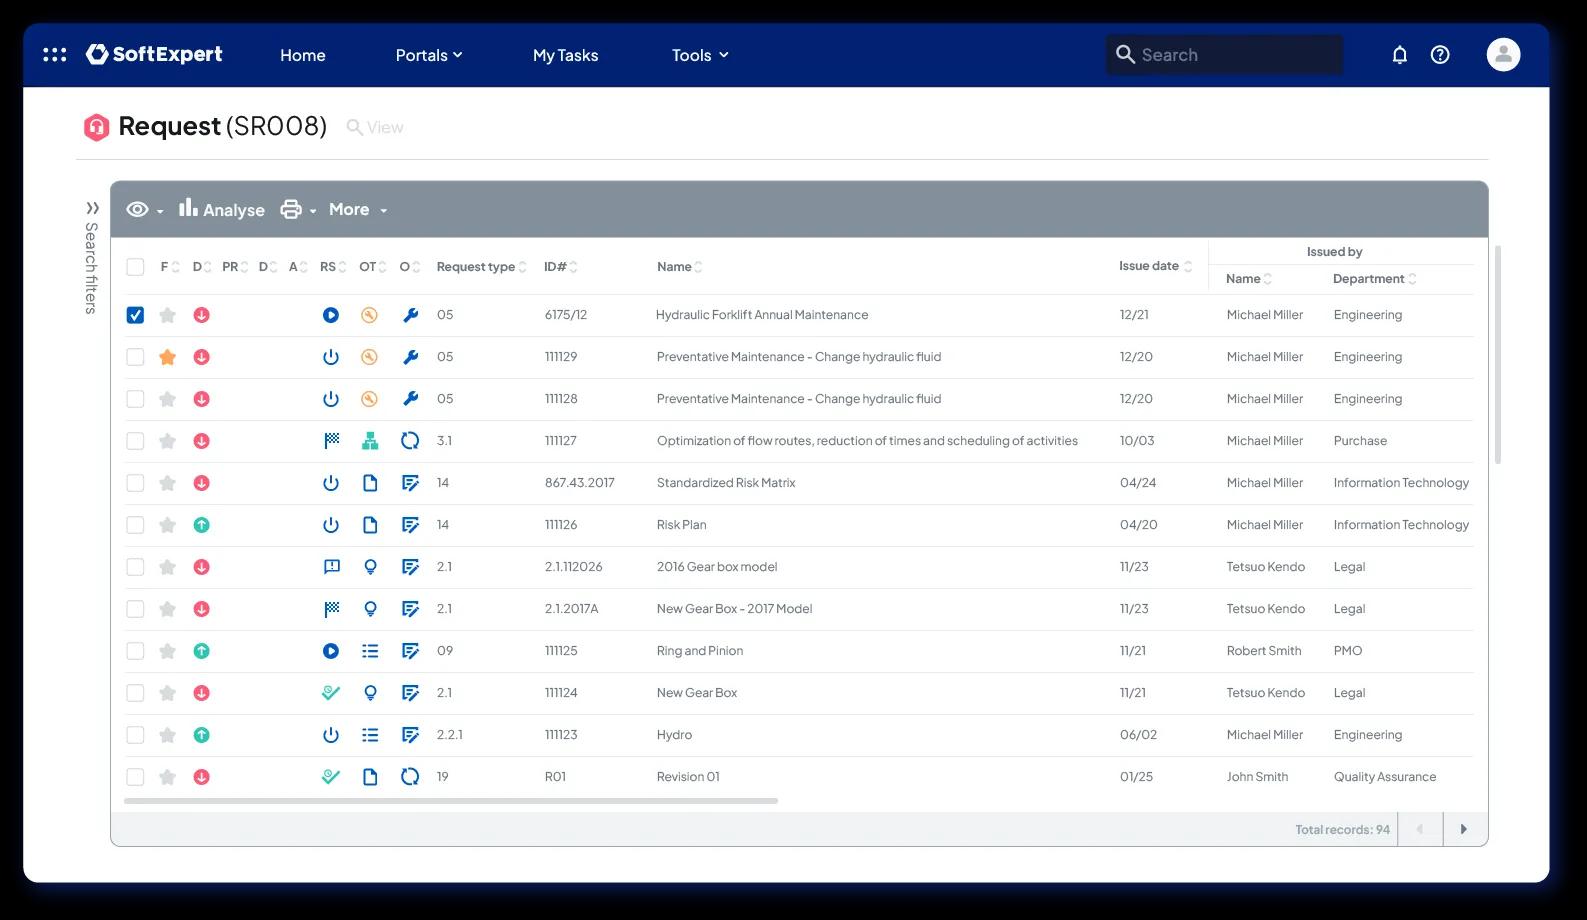The height and width of the screenshot is (920, 1587).
Task: Click the 'Robert Smith' issuer cell
Action: 1264,651
